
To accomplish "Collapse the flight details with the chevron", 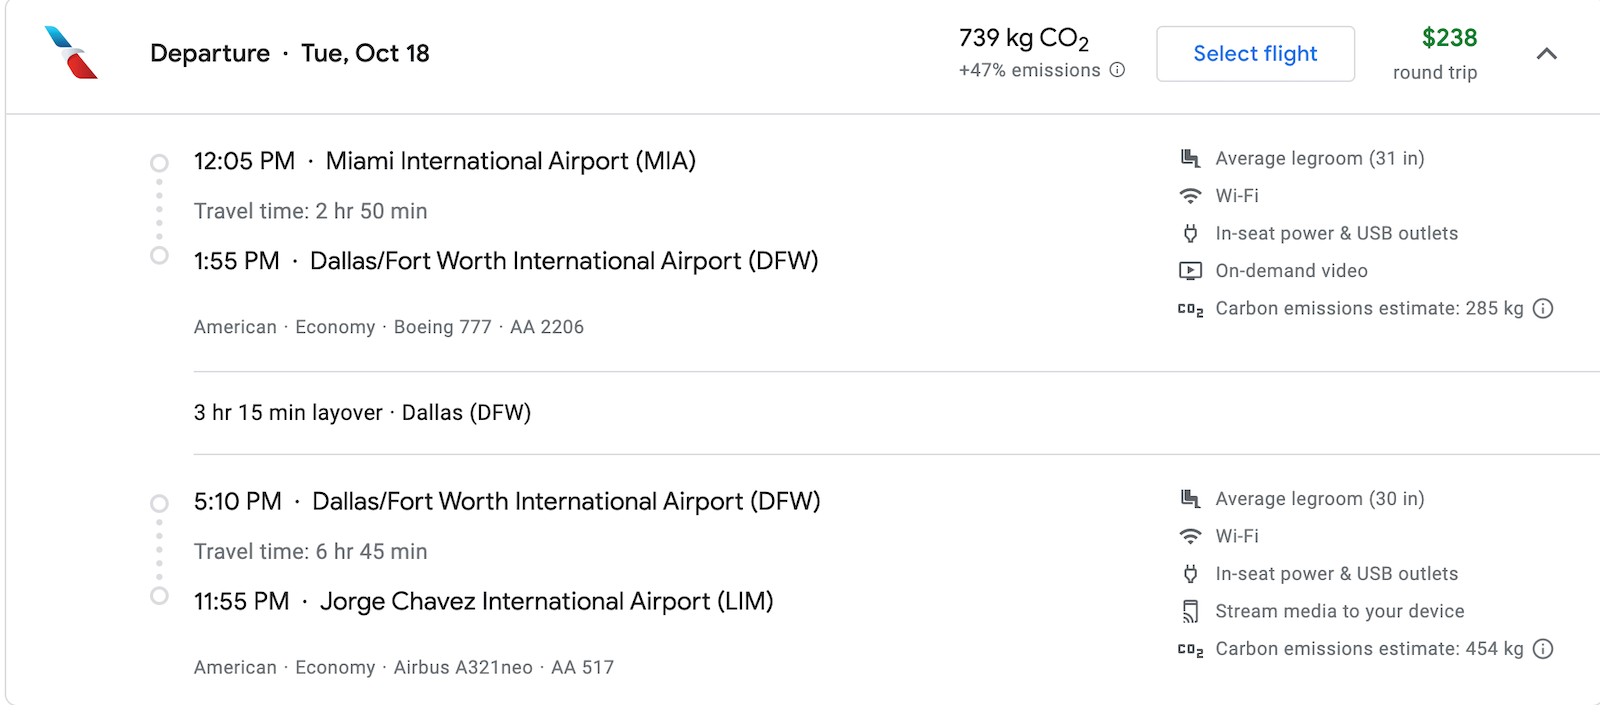I will click(x=1547, y=55).
